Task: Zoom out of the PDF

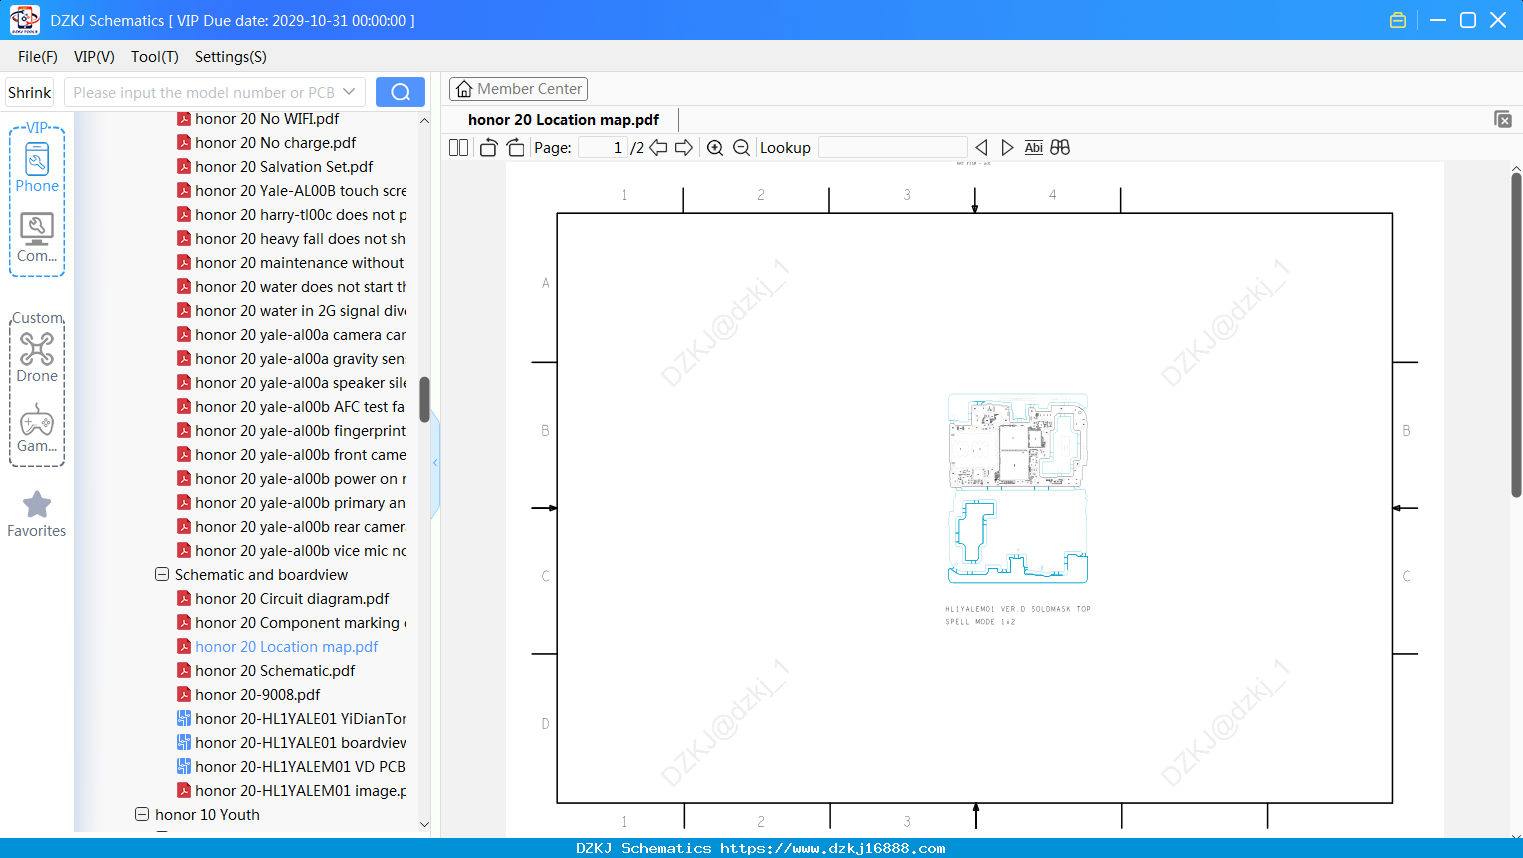Action: 741,148
